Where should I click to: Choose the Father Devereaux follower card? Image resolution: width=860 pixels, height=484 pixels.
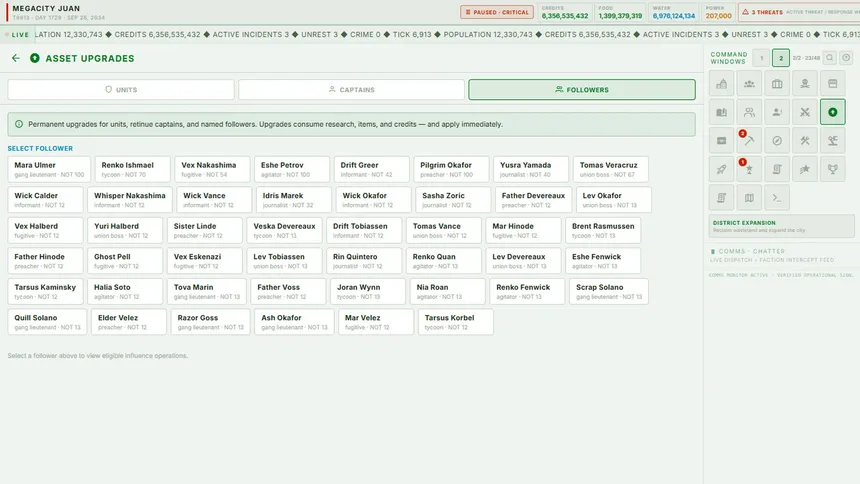[x=533, y=200]
